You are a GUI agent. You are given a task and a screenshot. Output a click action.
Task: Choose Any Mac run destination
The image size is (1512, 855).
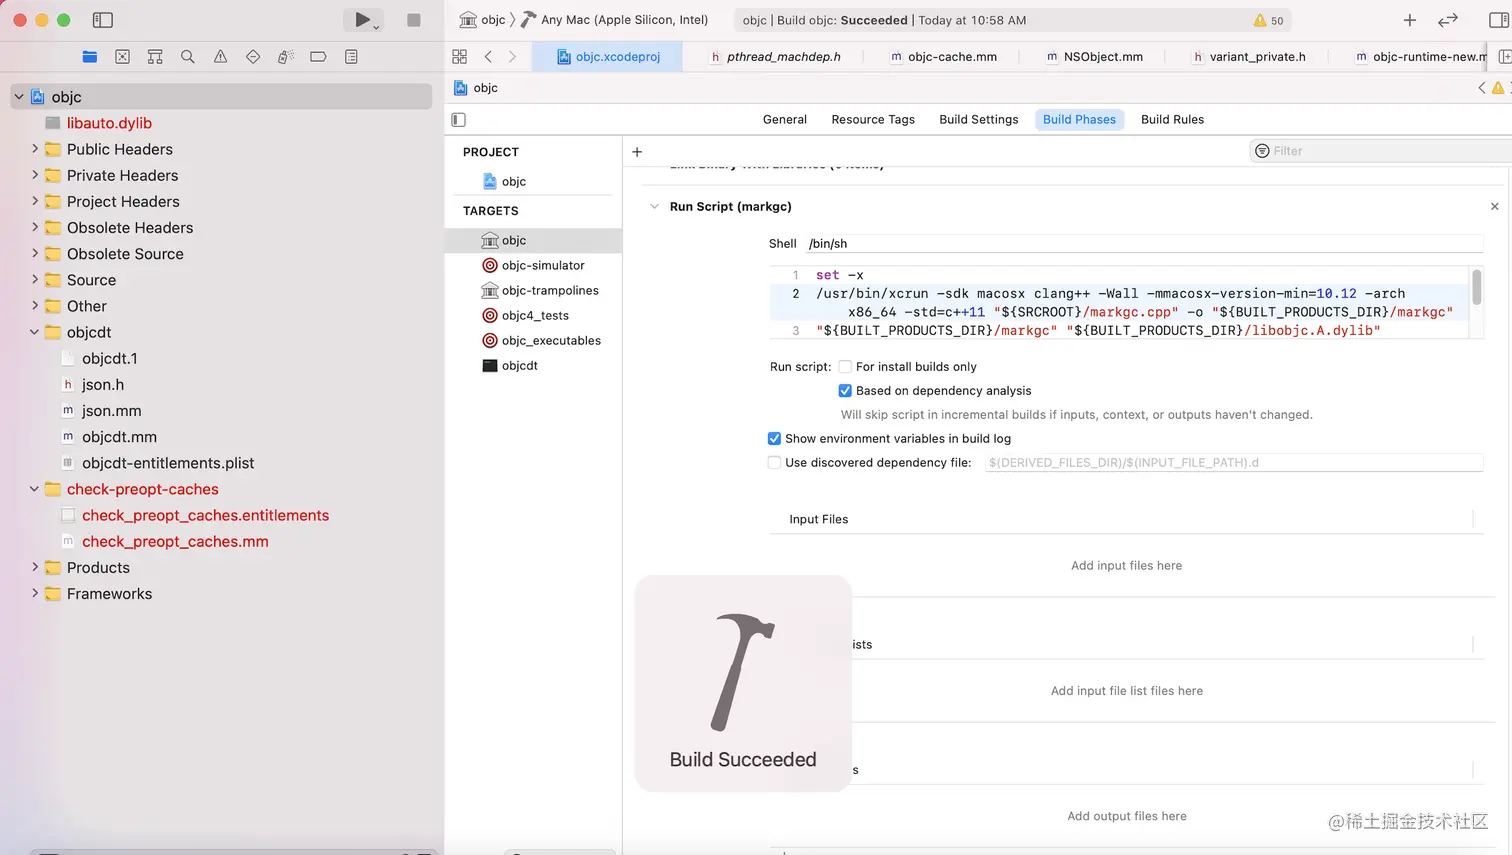pyautogui.click(x=615, y=20)
